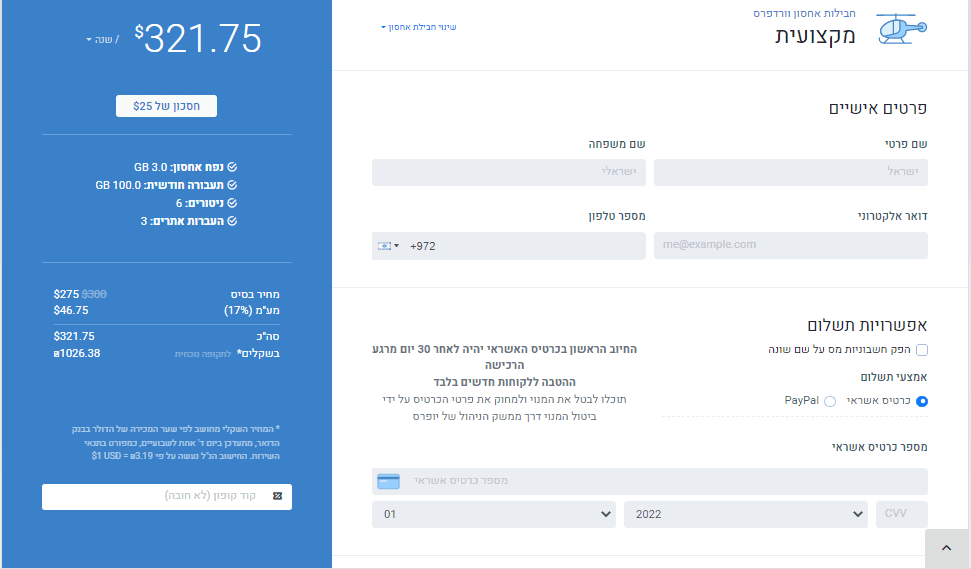Click the checkmark icon next to ניטורים

tap(232, 203)
